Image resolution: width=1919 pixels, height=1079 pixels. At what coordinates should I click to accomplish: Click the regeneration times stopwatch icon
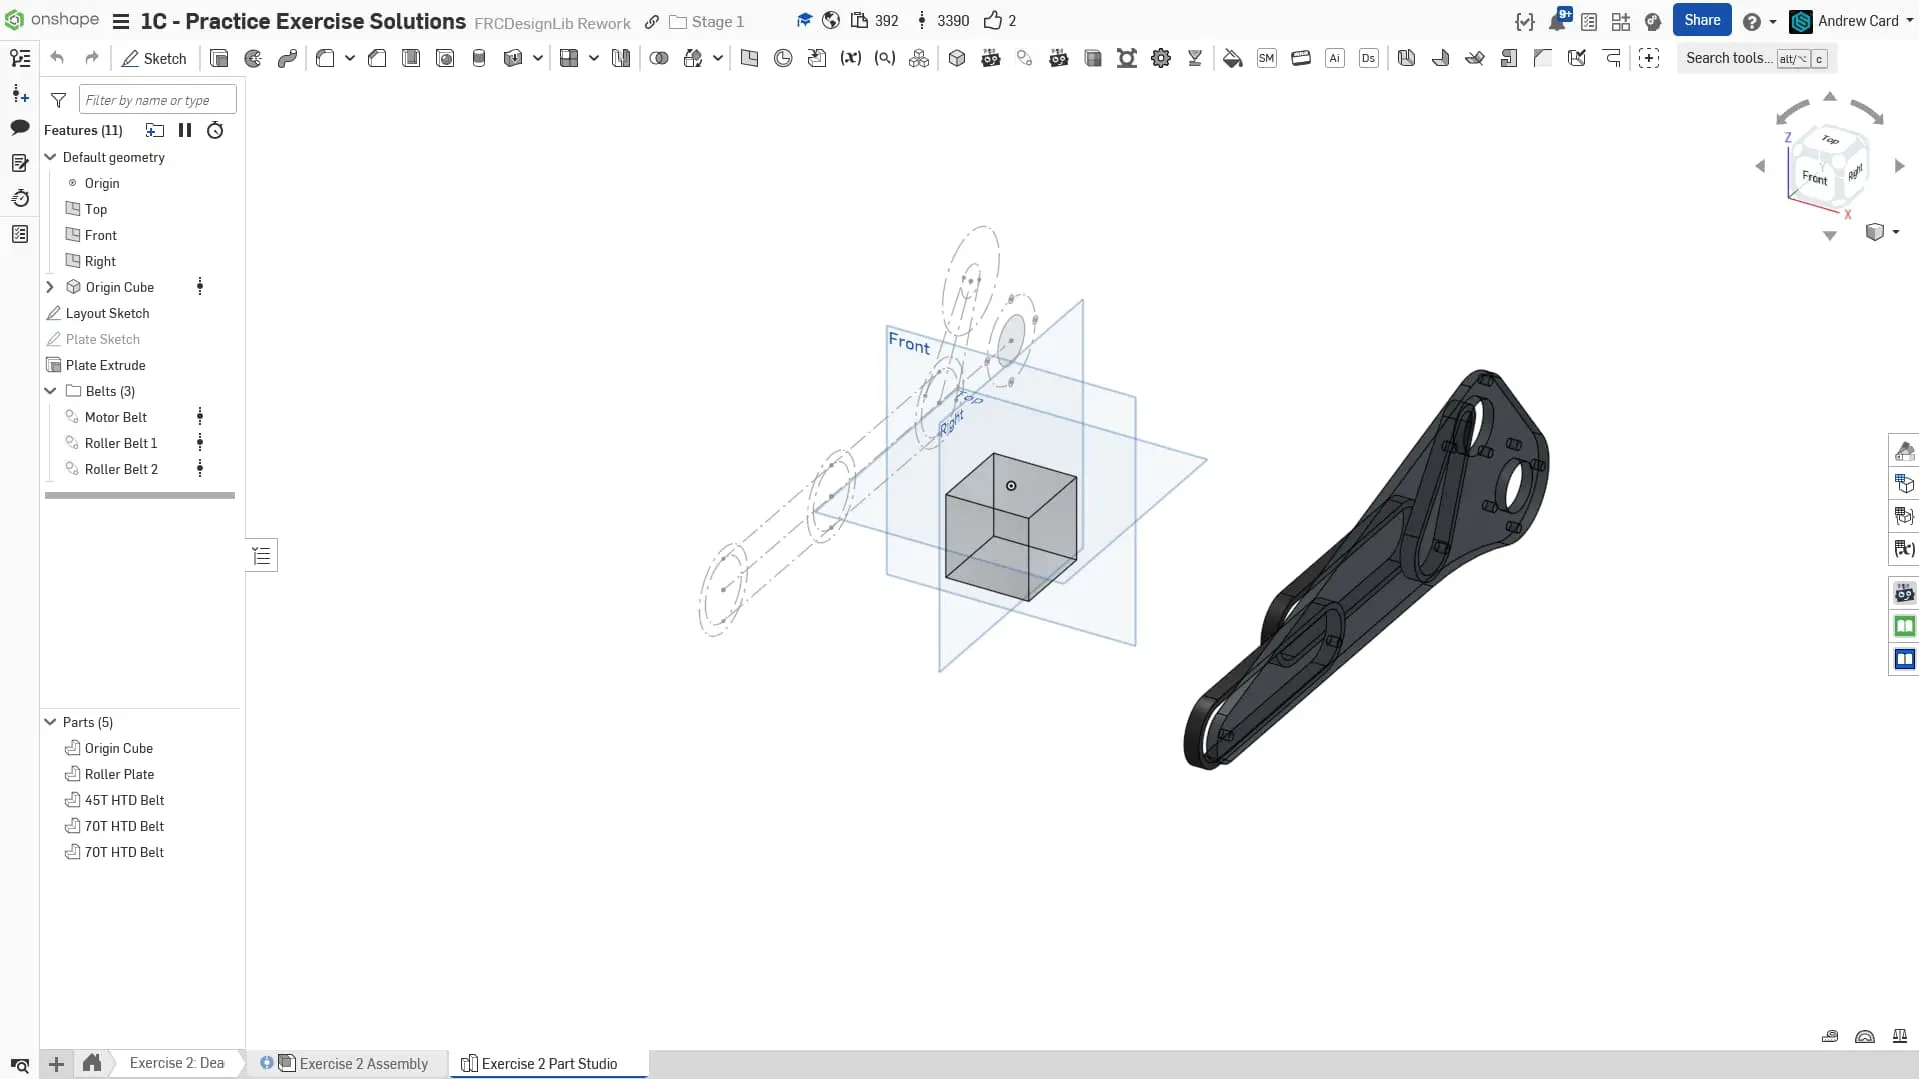click(x=215, y=130)
